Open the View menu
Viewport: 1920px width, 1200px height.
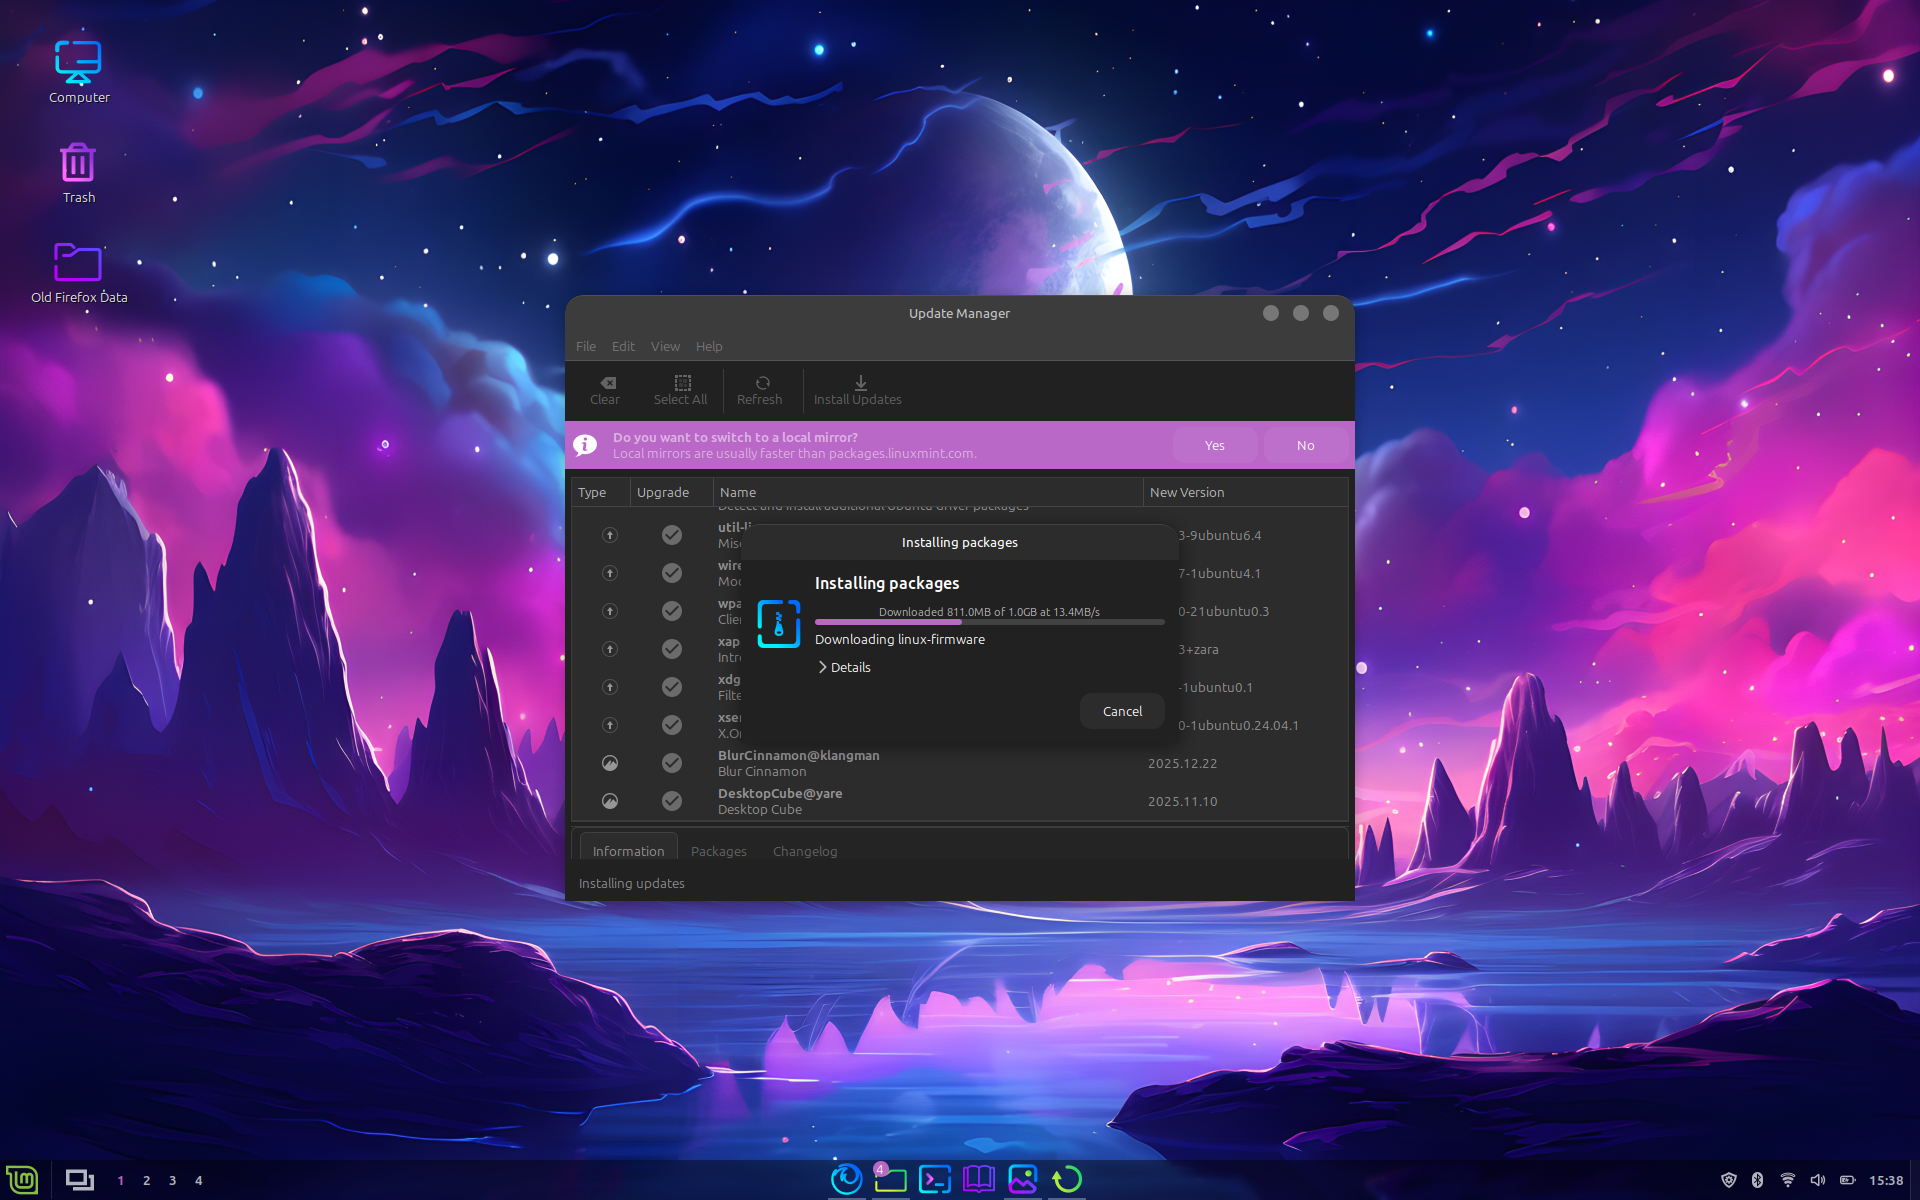664,346
